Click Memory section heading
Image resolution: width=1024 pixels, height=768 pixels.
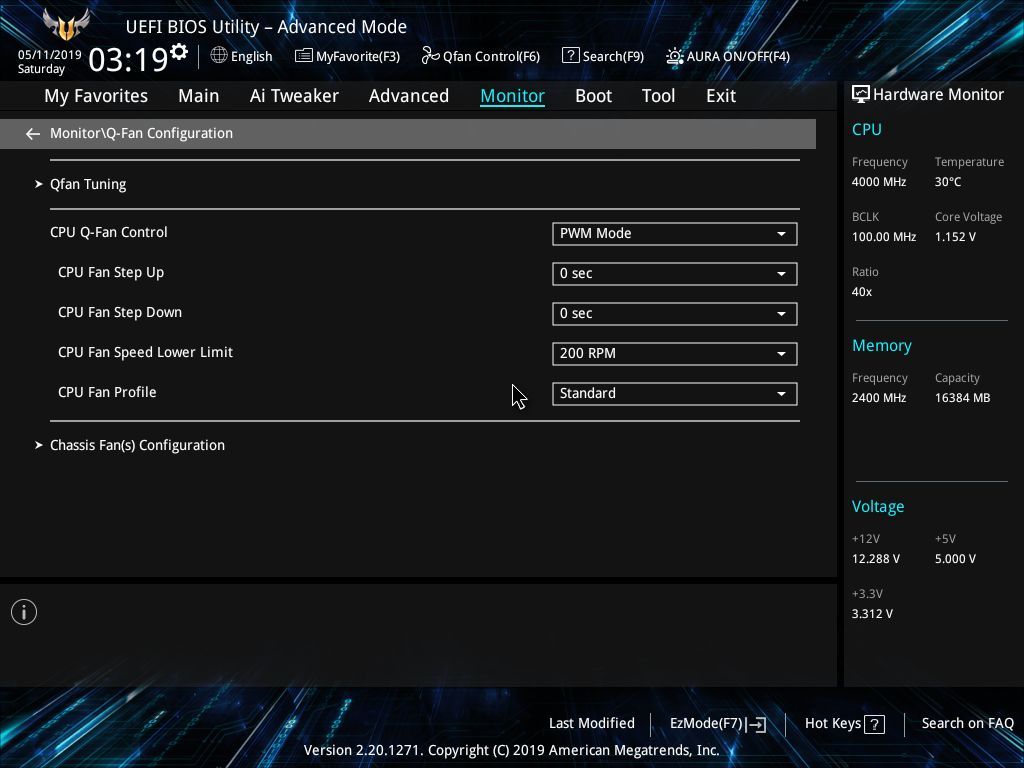882,345
